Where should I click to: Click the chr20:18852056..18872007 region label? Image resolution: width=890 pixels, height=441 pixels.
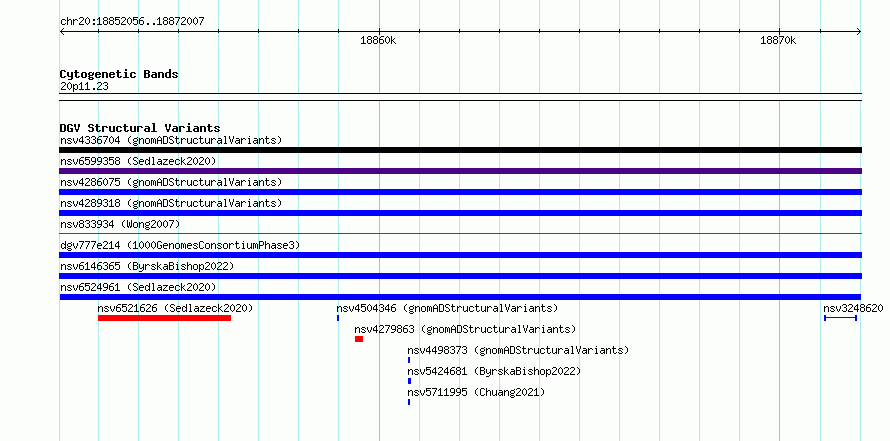coord(132,22)
